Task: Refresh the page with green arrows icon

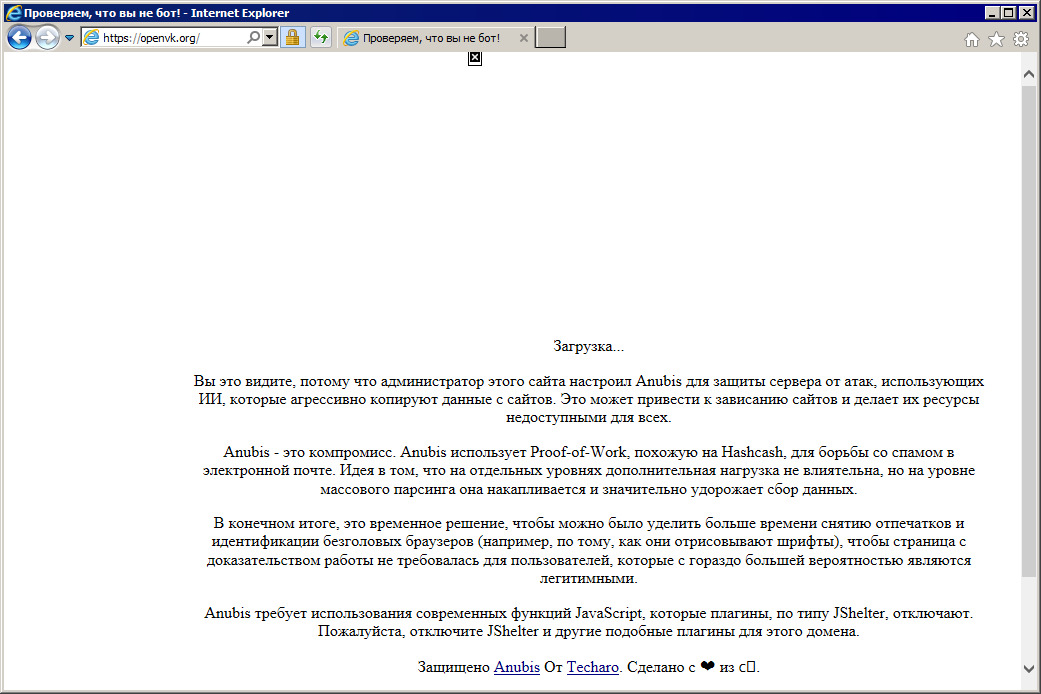Action: tap(321, 38)
